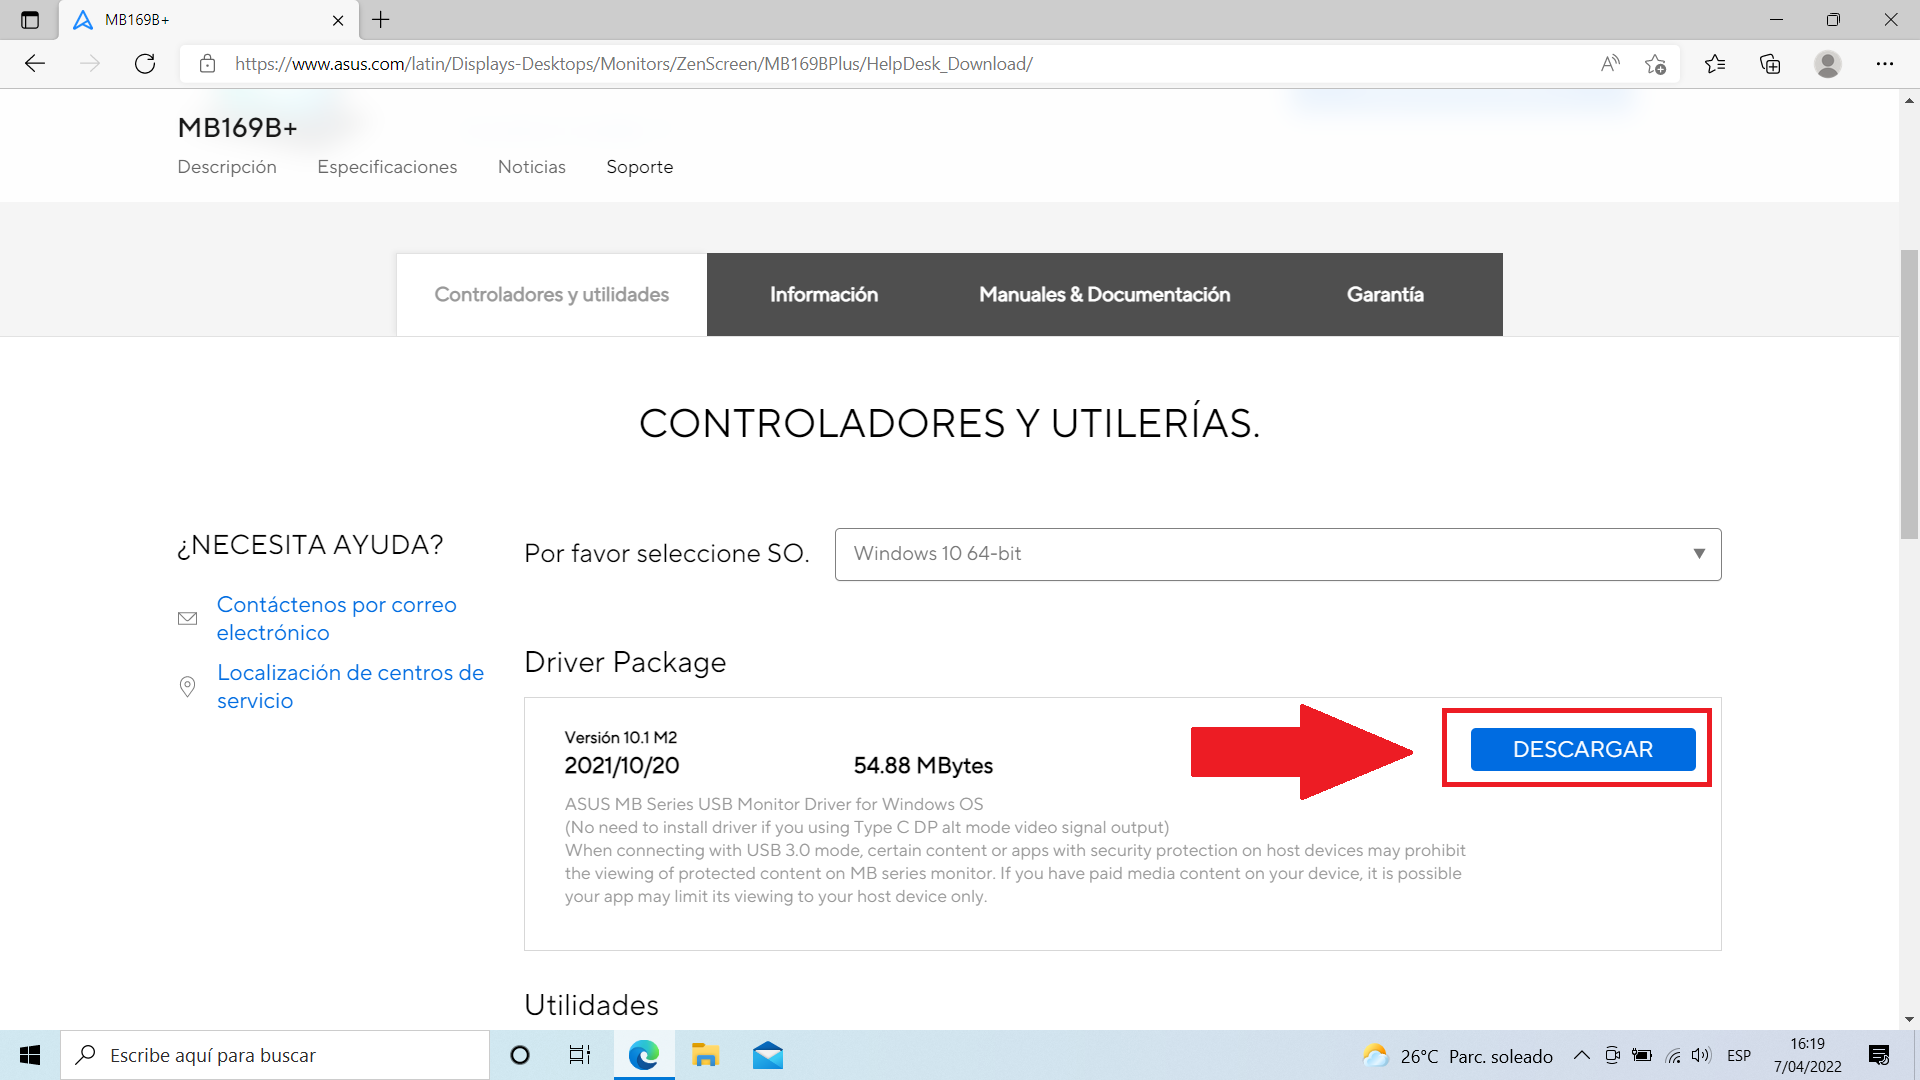Open the Collections icon
This screenshot has height=1080, width=1920.
coord(1770,64)
